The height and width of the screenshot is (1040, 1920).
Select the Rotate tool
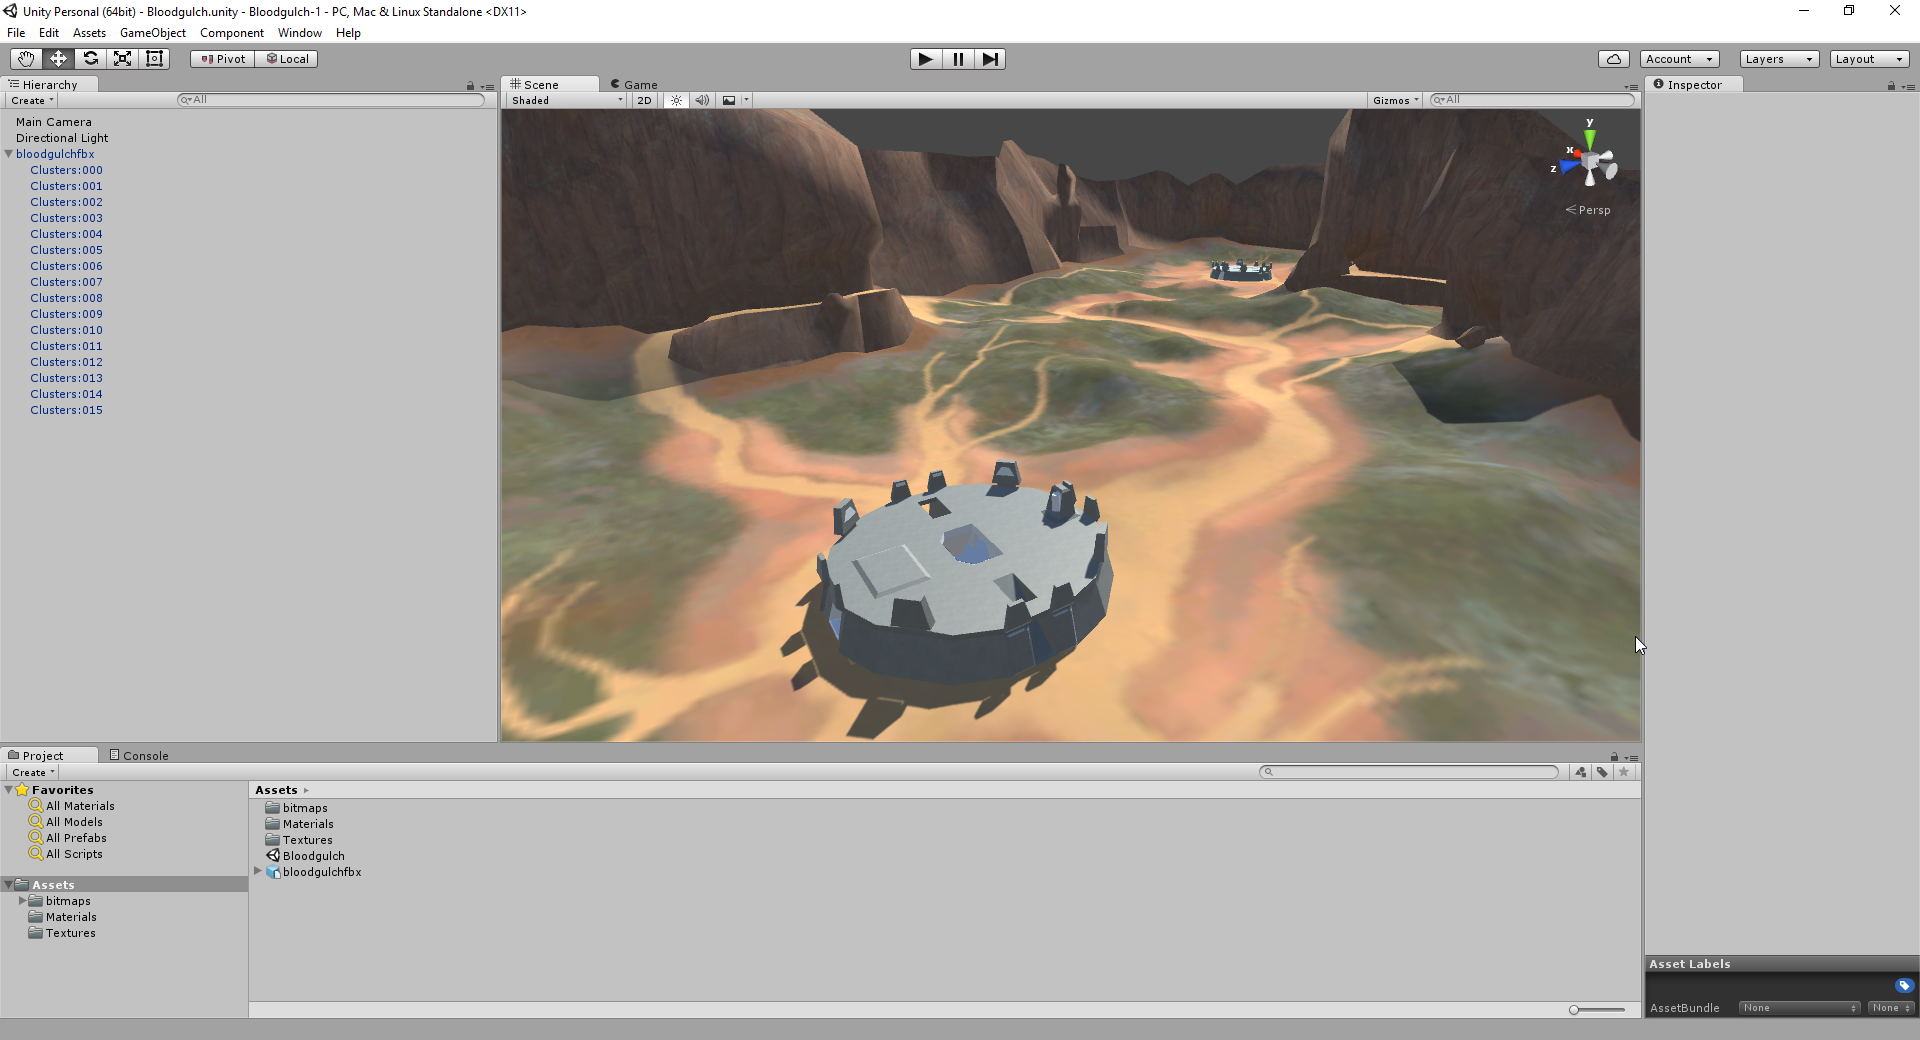[x=90, y=59]
